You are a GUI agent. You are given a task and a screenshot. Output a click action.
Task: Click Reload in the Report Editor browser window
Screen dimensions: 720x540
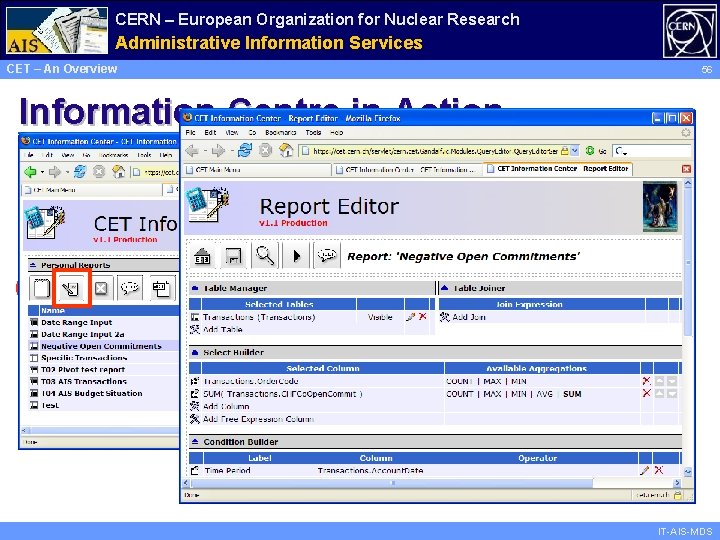pyautogui.click(x=245, y=150)
